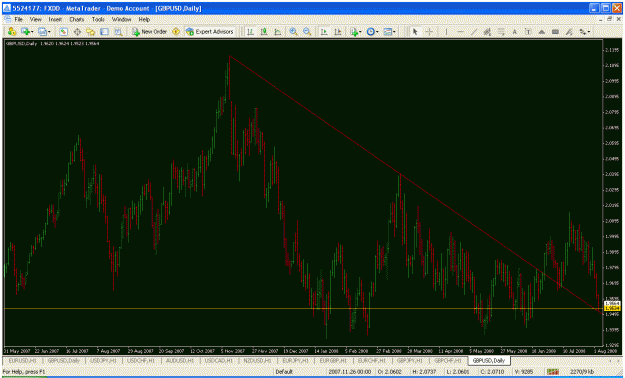Switch to the USDCAD,H1 chart tab

click(219, 360)
